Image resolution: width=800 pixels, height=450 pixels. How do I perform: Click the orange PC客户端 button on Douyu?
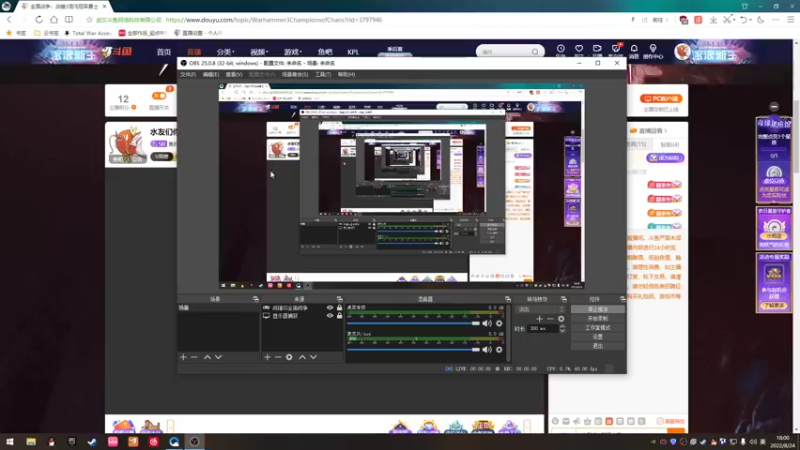(661, 98)
